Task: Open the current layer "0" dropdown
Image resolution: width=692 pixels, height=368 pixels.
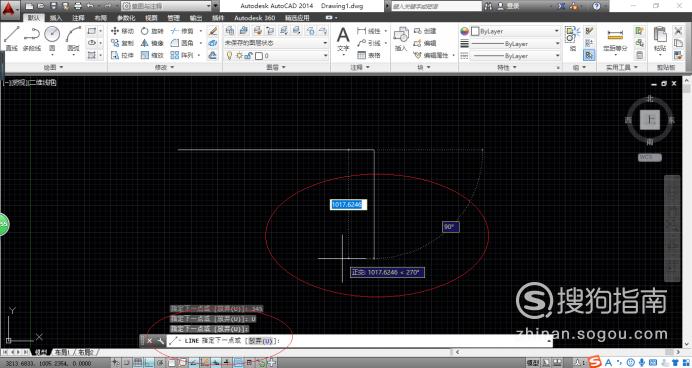Action: [x=277, y=56]
